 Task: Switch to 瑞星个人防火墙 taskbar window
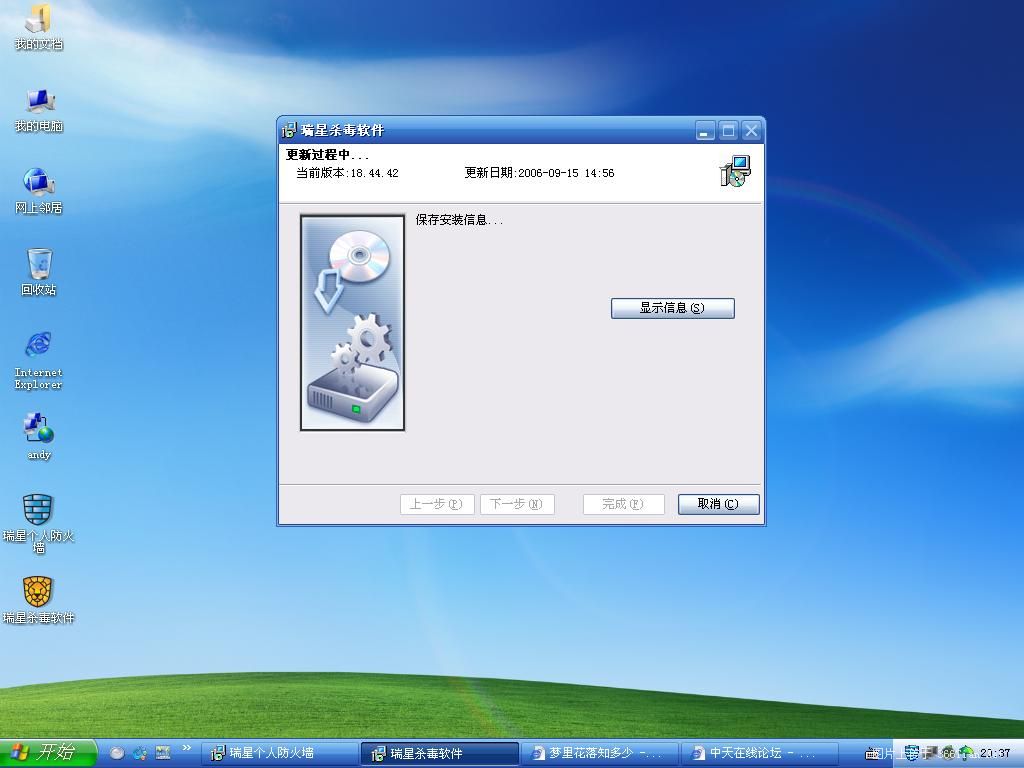pyautogui.click(x=279, y=753)
